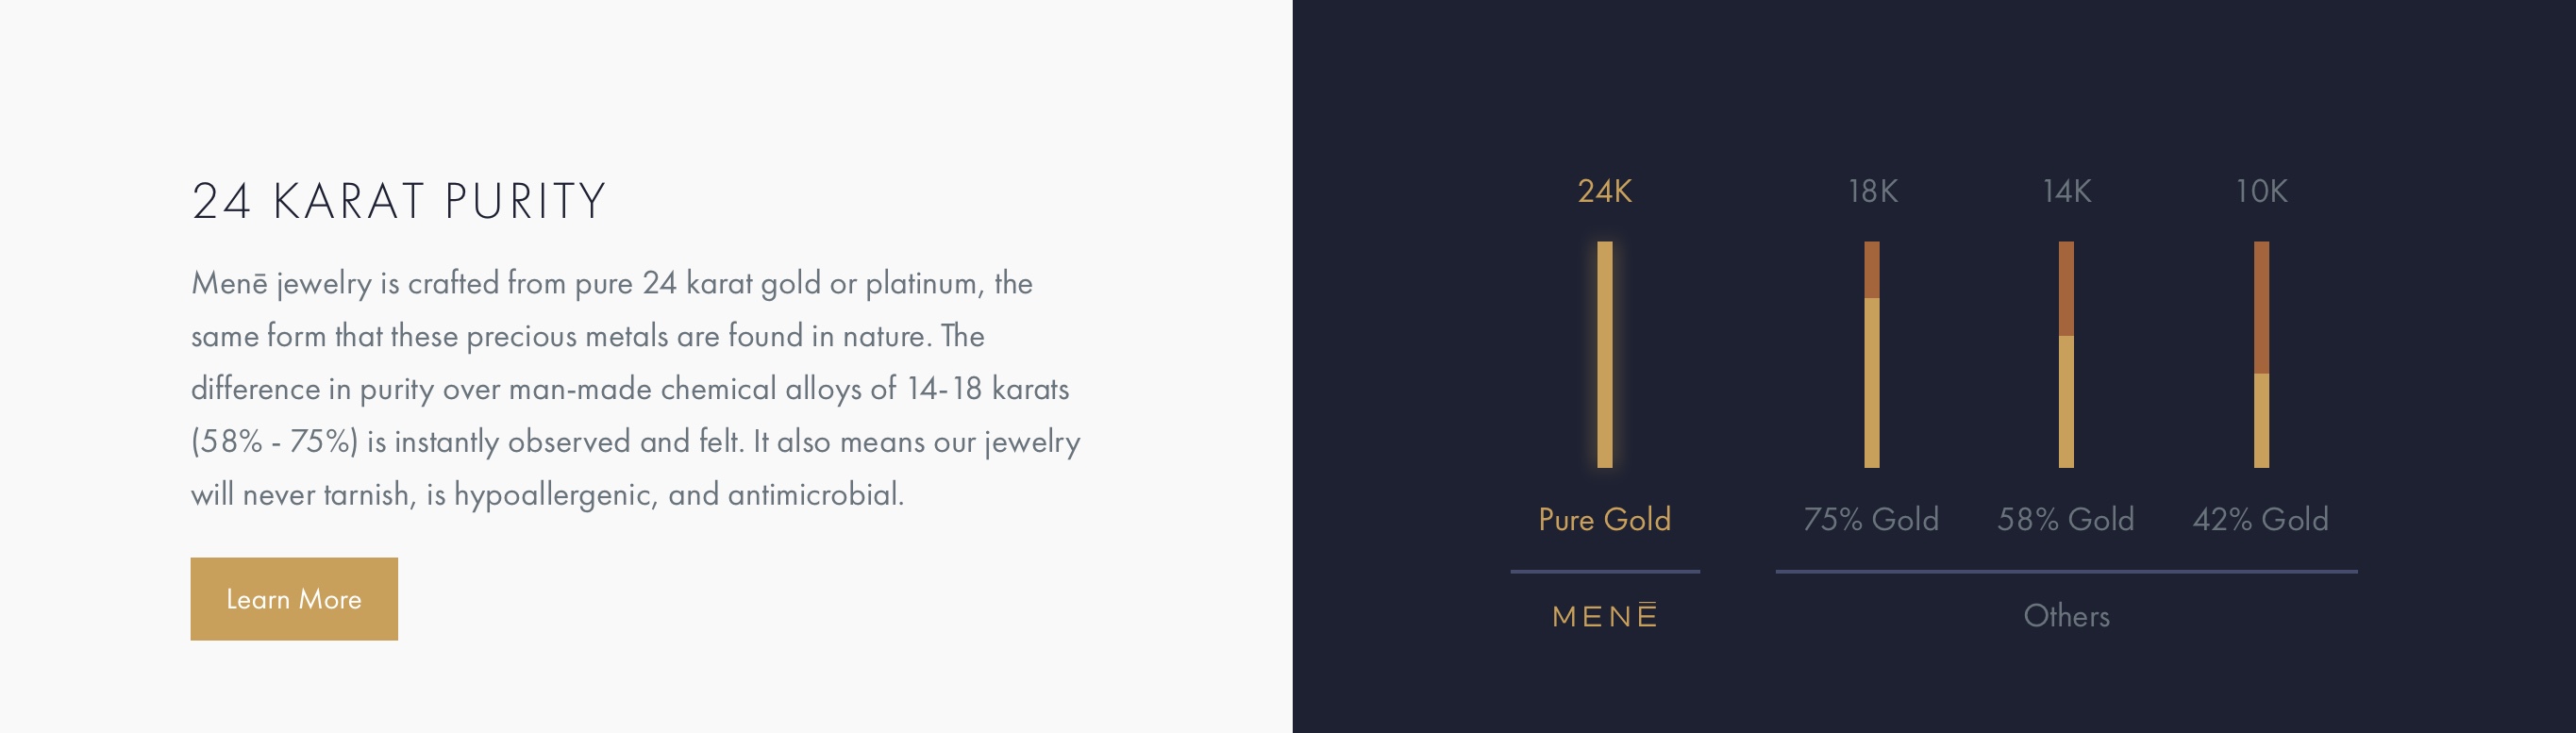Click the 14K purity bar
Screen dimensions: 2576x733
[2066, 354]
